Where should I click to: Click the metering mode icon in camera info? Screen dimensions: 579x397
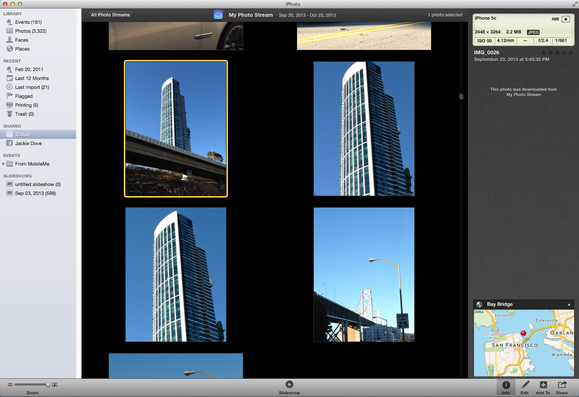point(566,19)
